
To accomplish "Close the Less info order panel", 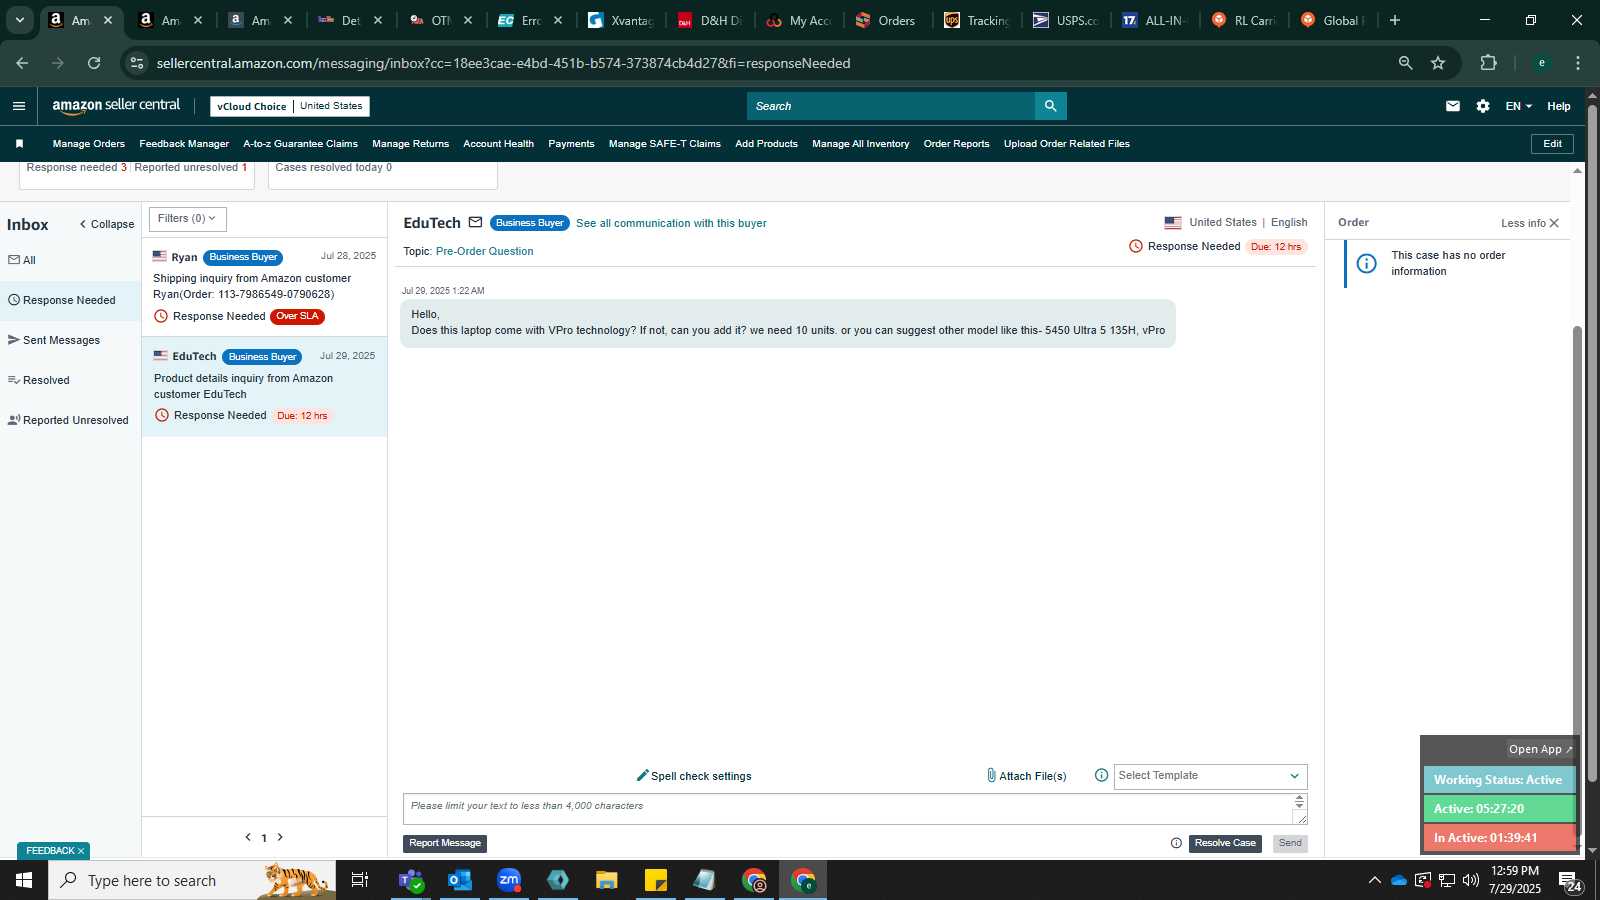I will click(1554, 223).
